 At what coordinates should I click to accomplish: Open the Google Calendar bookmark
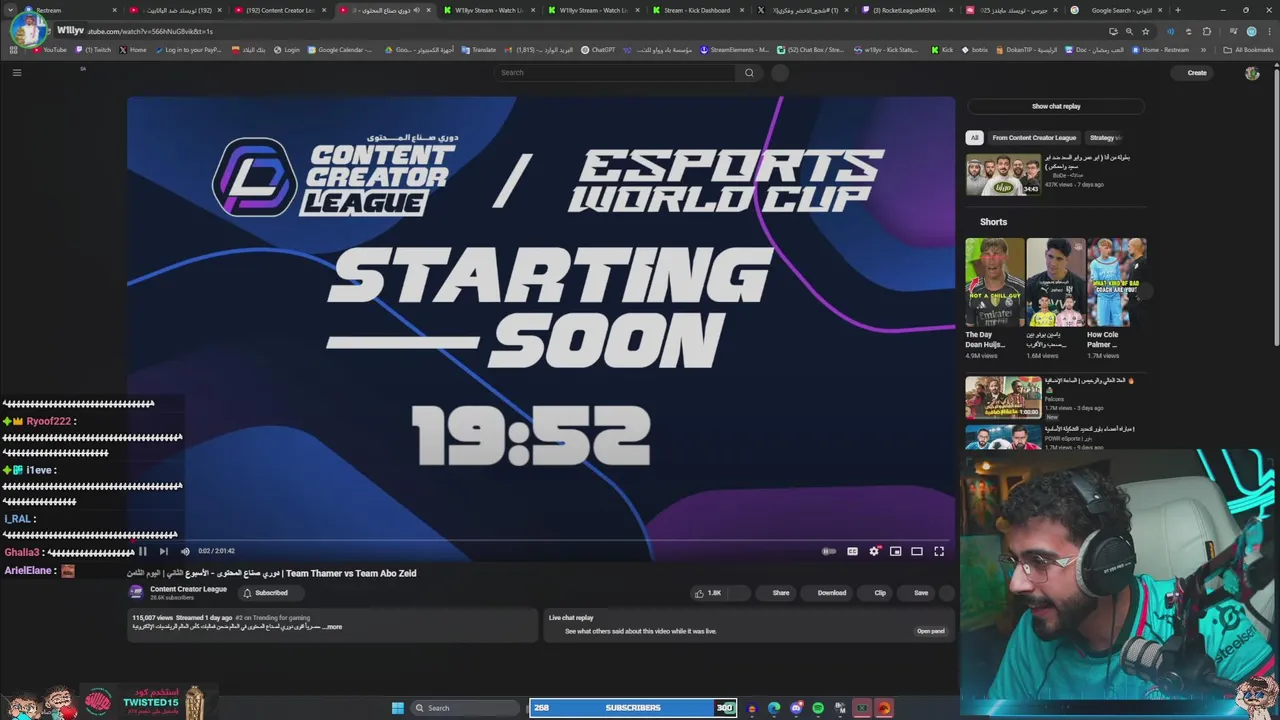pyautogui.click(x=340, y=50)
